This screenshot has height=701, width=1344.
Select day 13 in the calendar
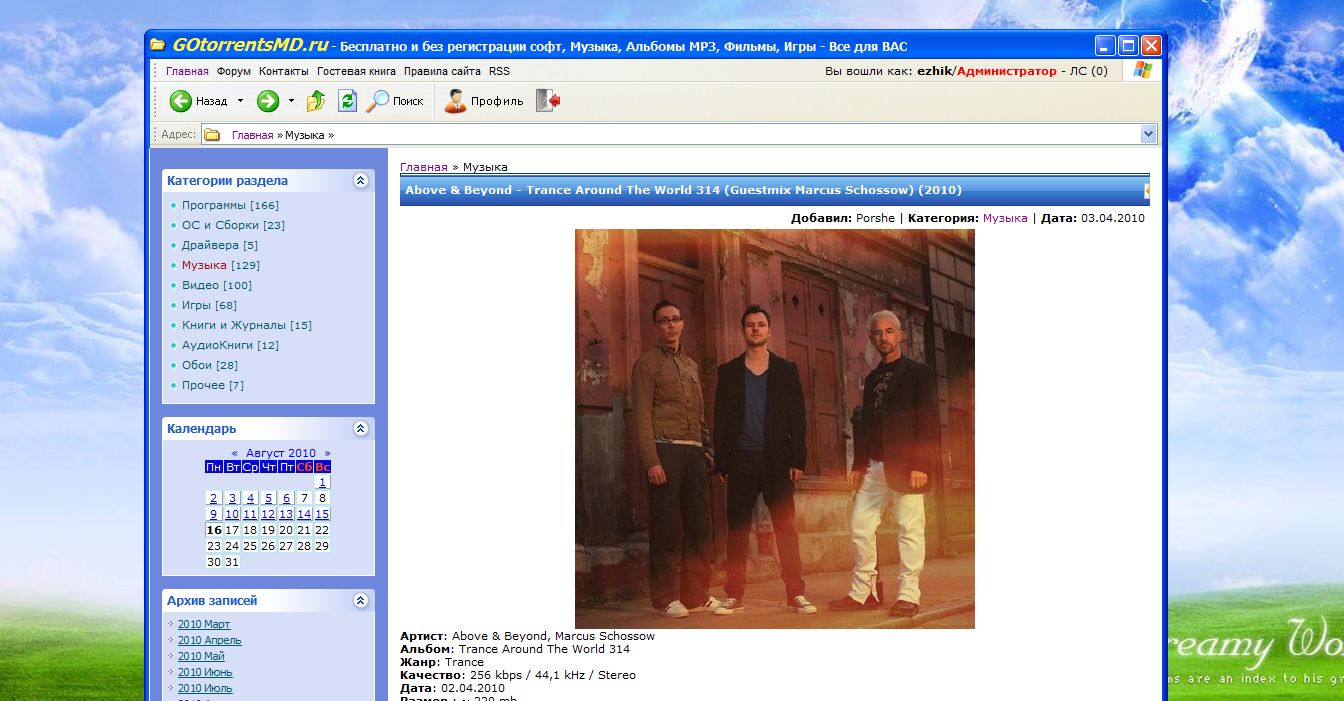(286, 514)
